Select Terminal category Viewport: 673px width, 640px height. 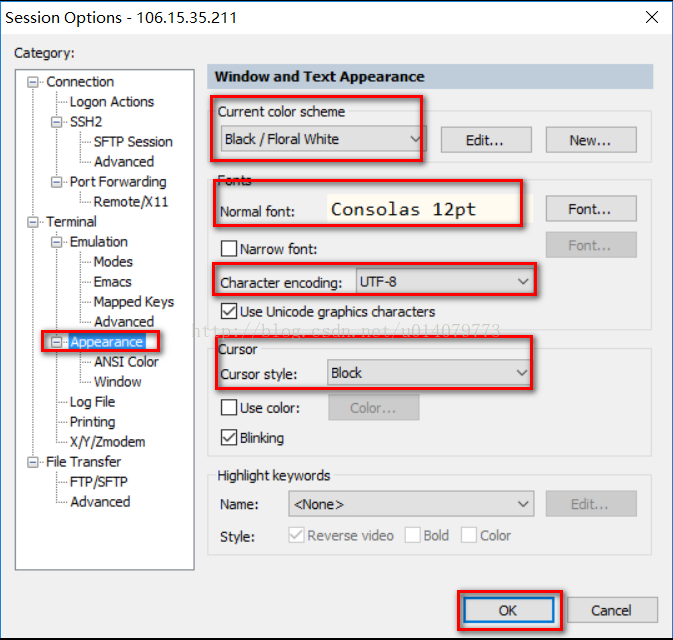[x=71, y=222]
